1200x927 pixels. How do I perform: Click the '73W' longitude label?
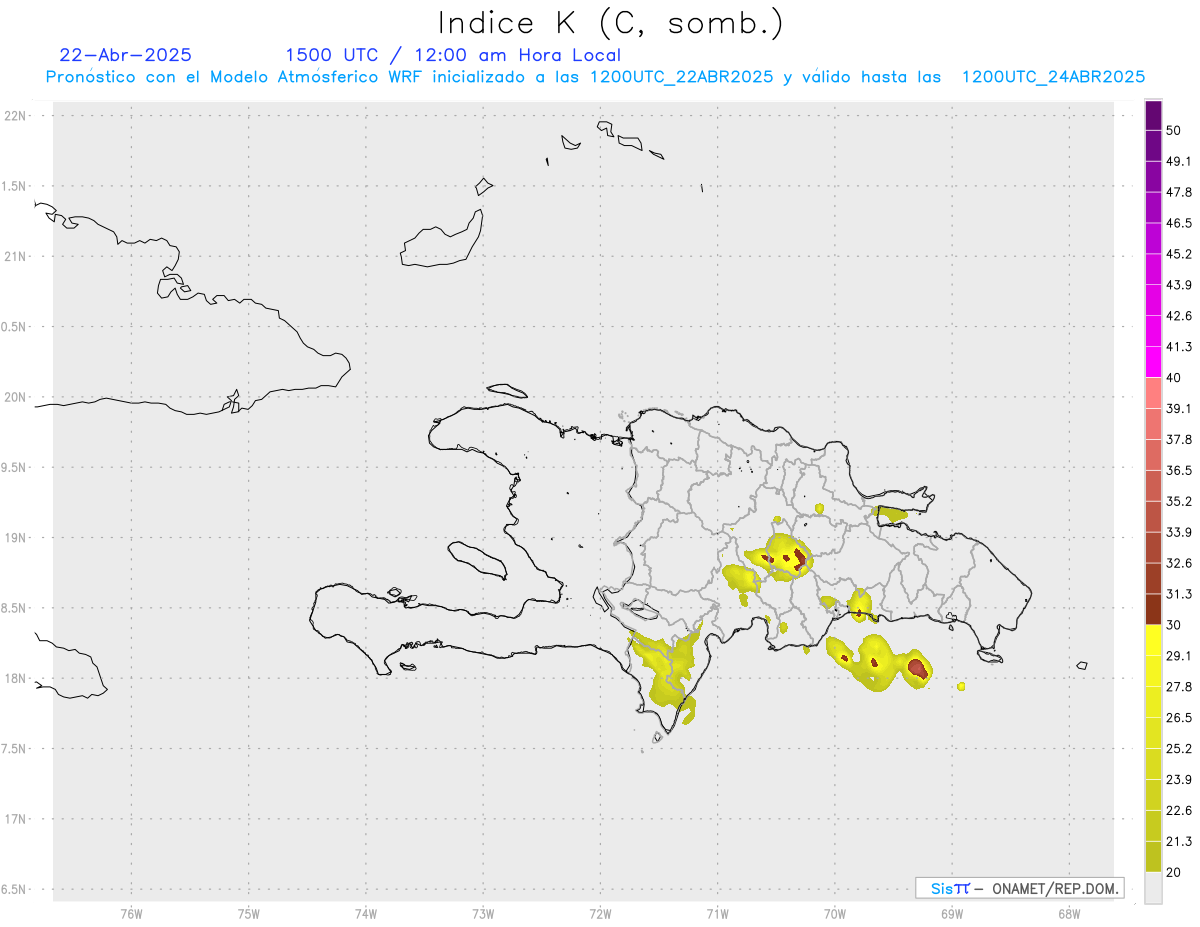(483, 913)
